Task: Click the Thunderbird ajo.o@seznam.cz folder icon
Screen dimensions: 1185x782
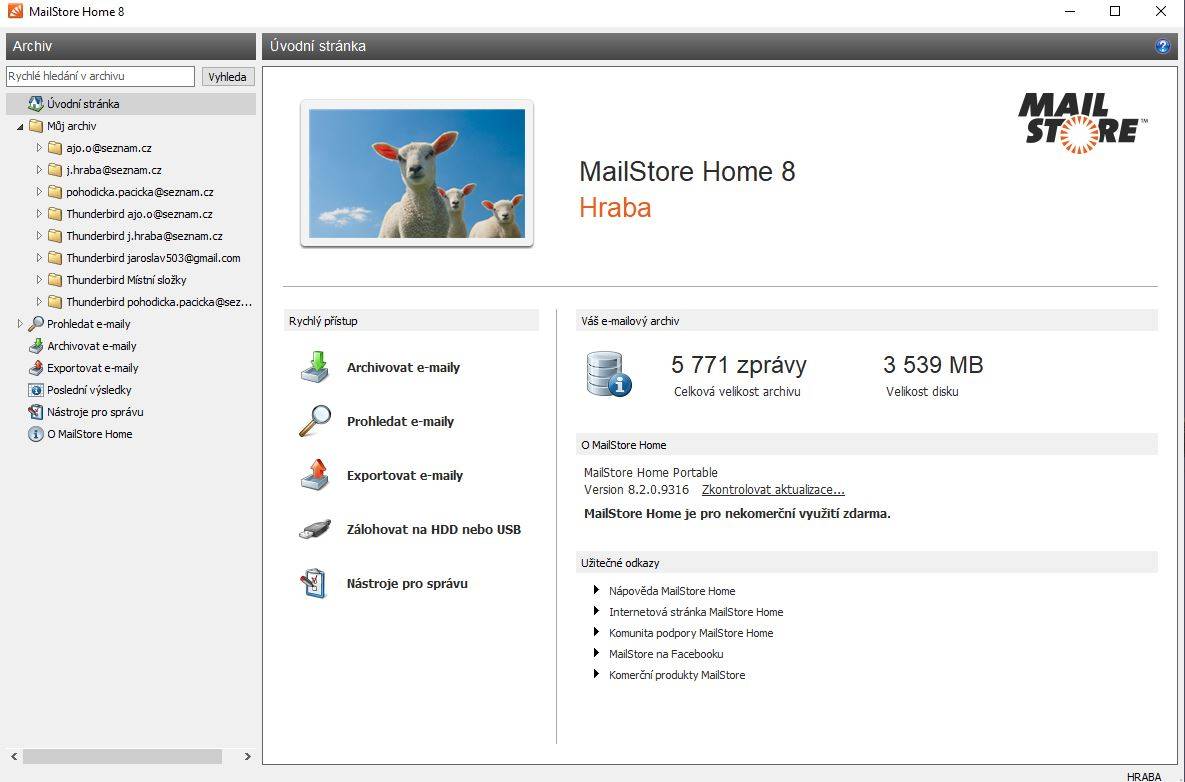Action: tap(54, 214)
